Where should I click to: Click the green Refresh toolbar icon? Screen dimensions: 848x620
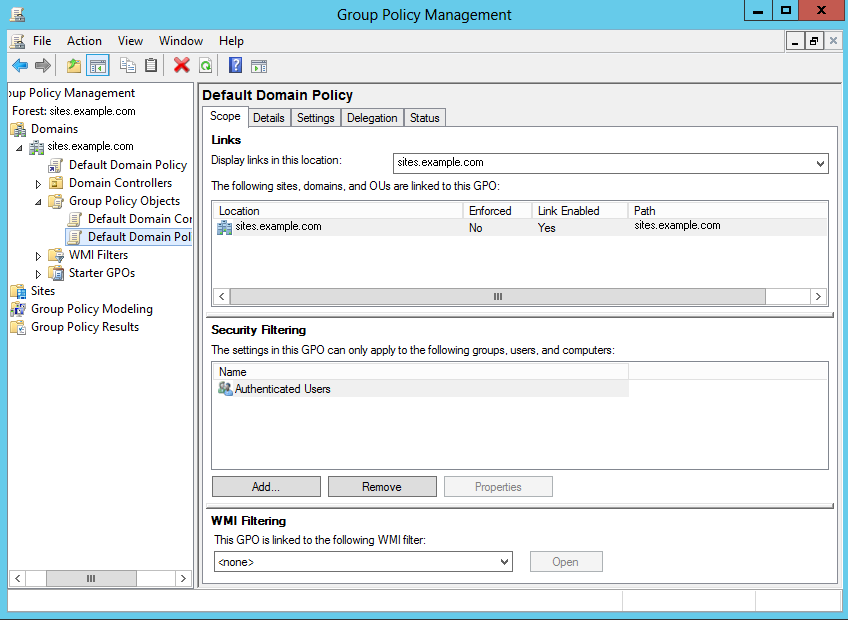coord(206,66)
